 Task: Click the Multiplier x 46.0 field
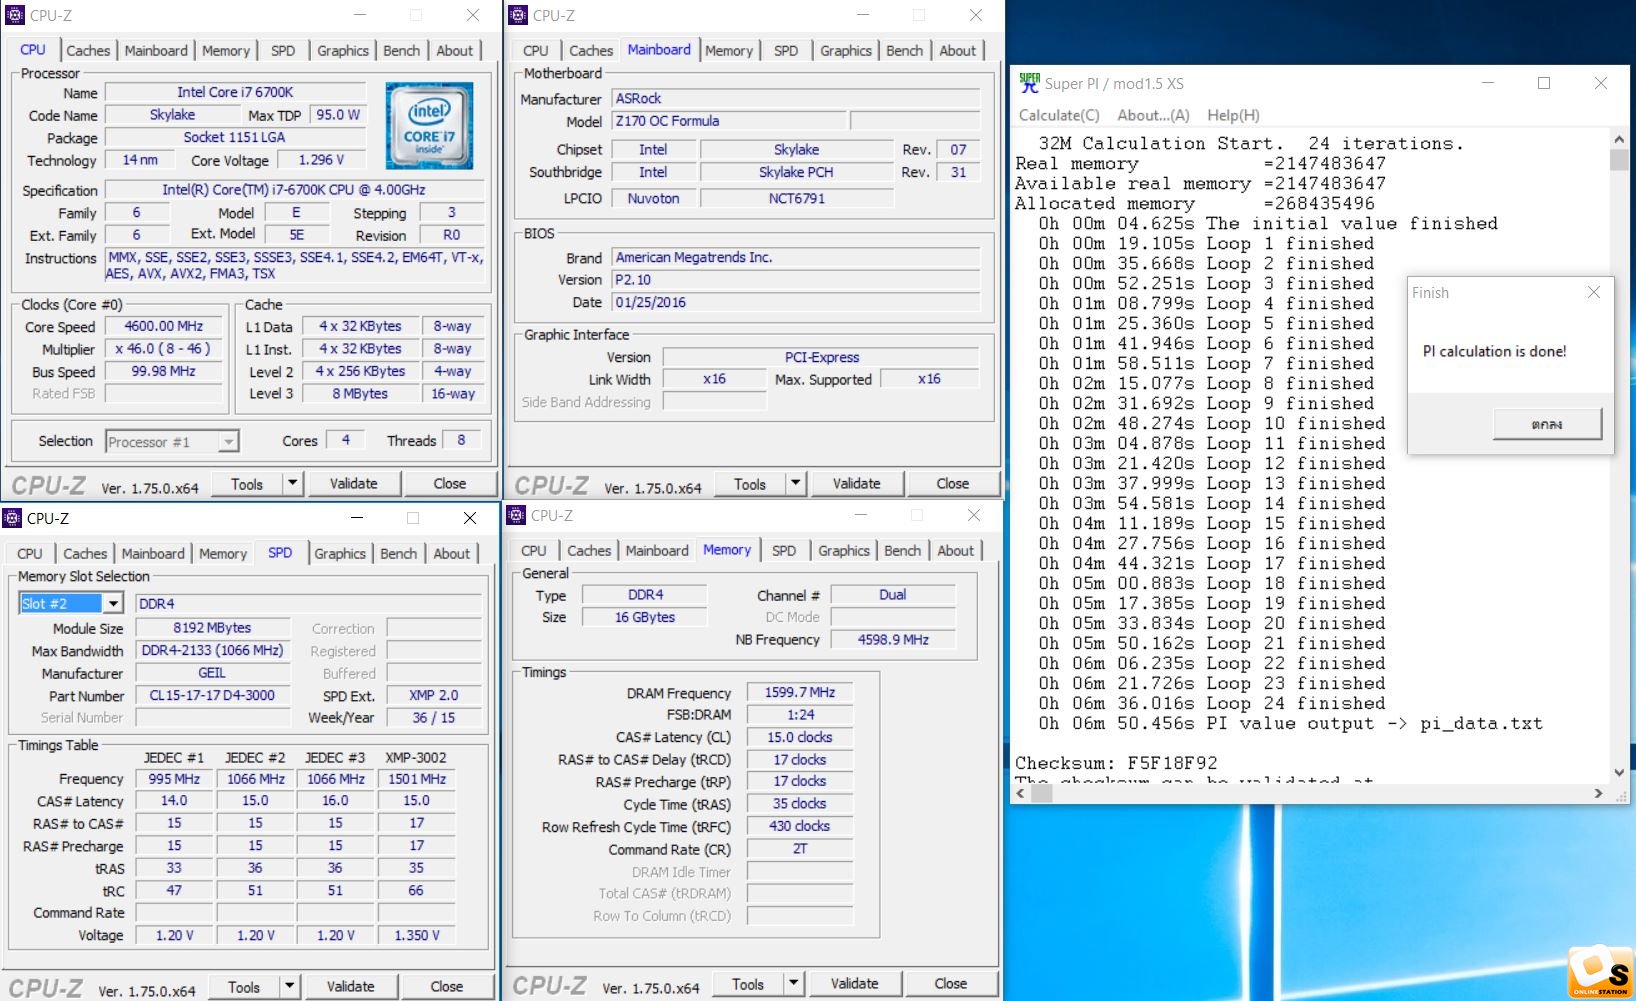pyautogui.click(x=164, y=349)
